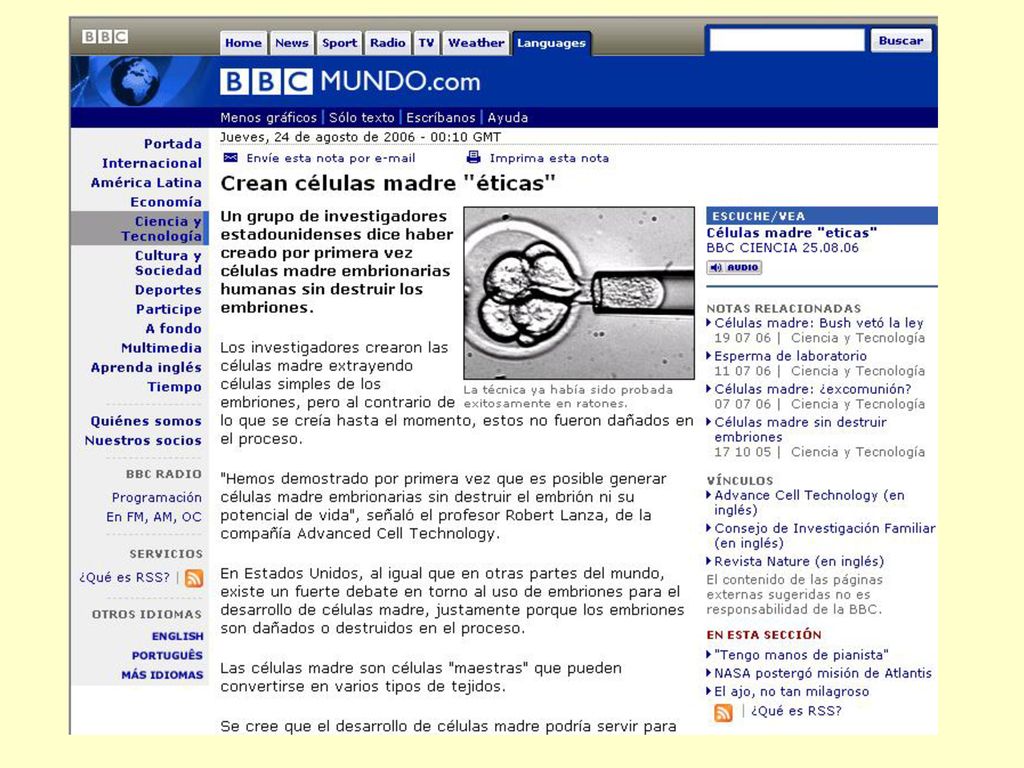Open Más idiomas link
Image resolution: width=1024 pixels, height=768 pixels.
point(162,675)
